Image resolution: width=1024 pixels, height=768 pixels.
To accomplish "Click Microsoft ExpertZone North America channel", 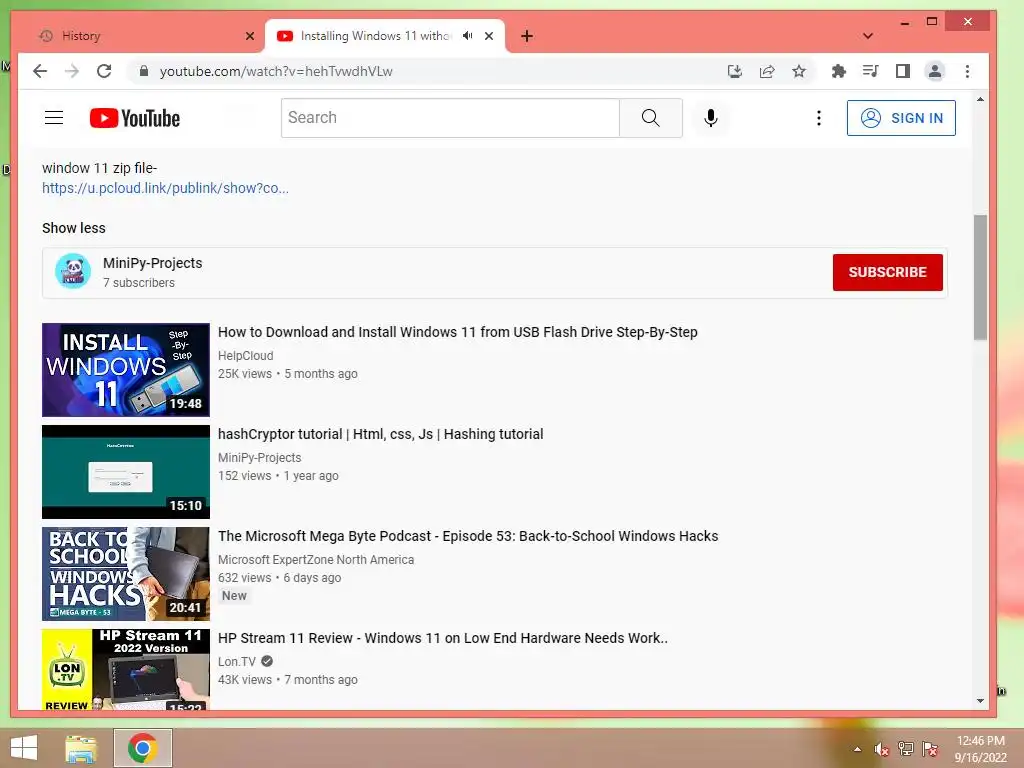I will [315, 559].
